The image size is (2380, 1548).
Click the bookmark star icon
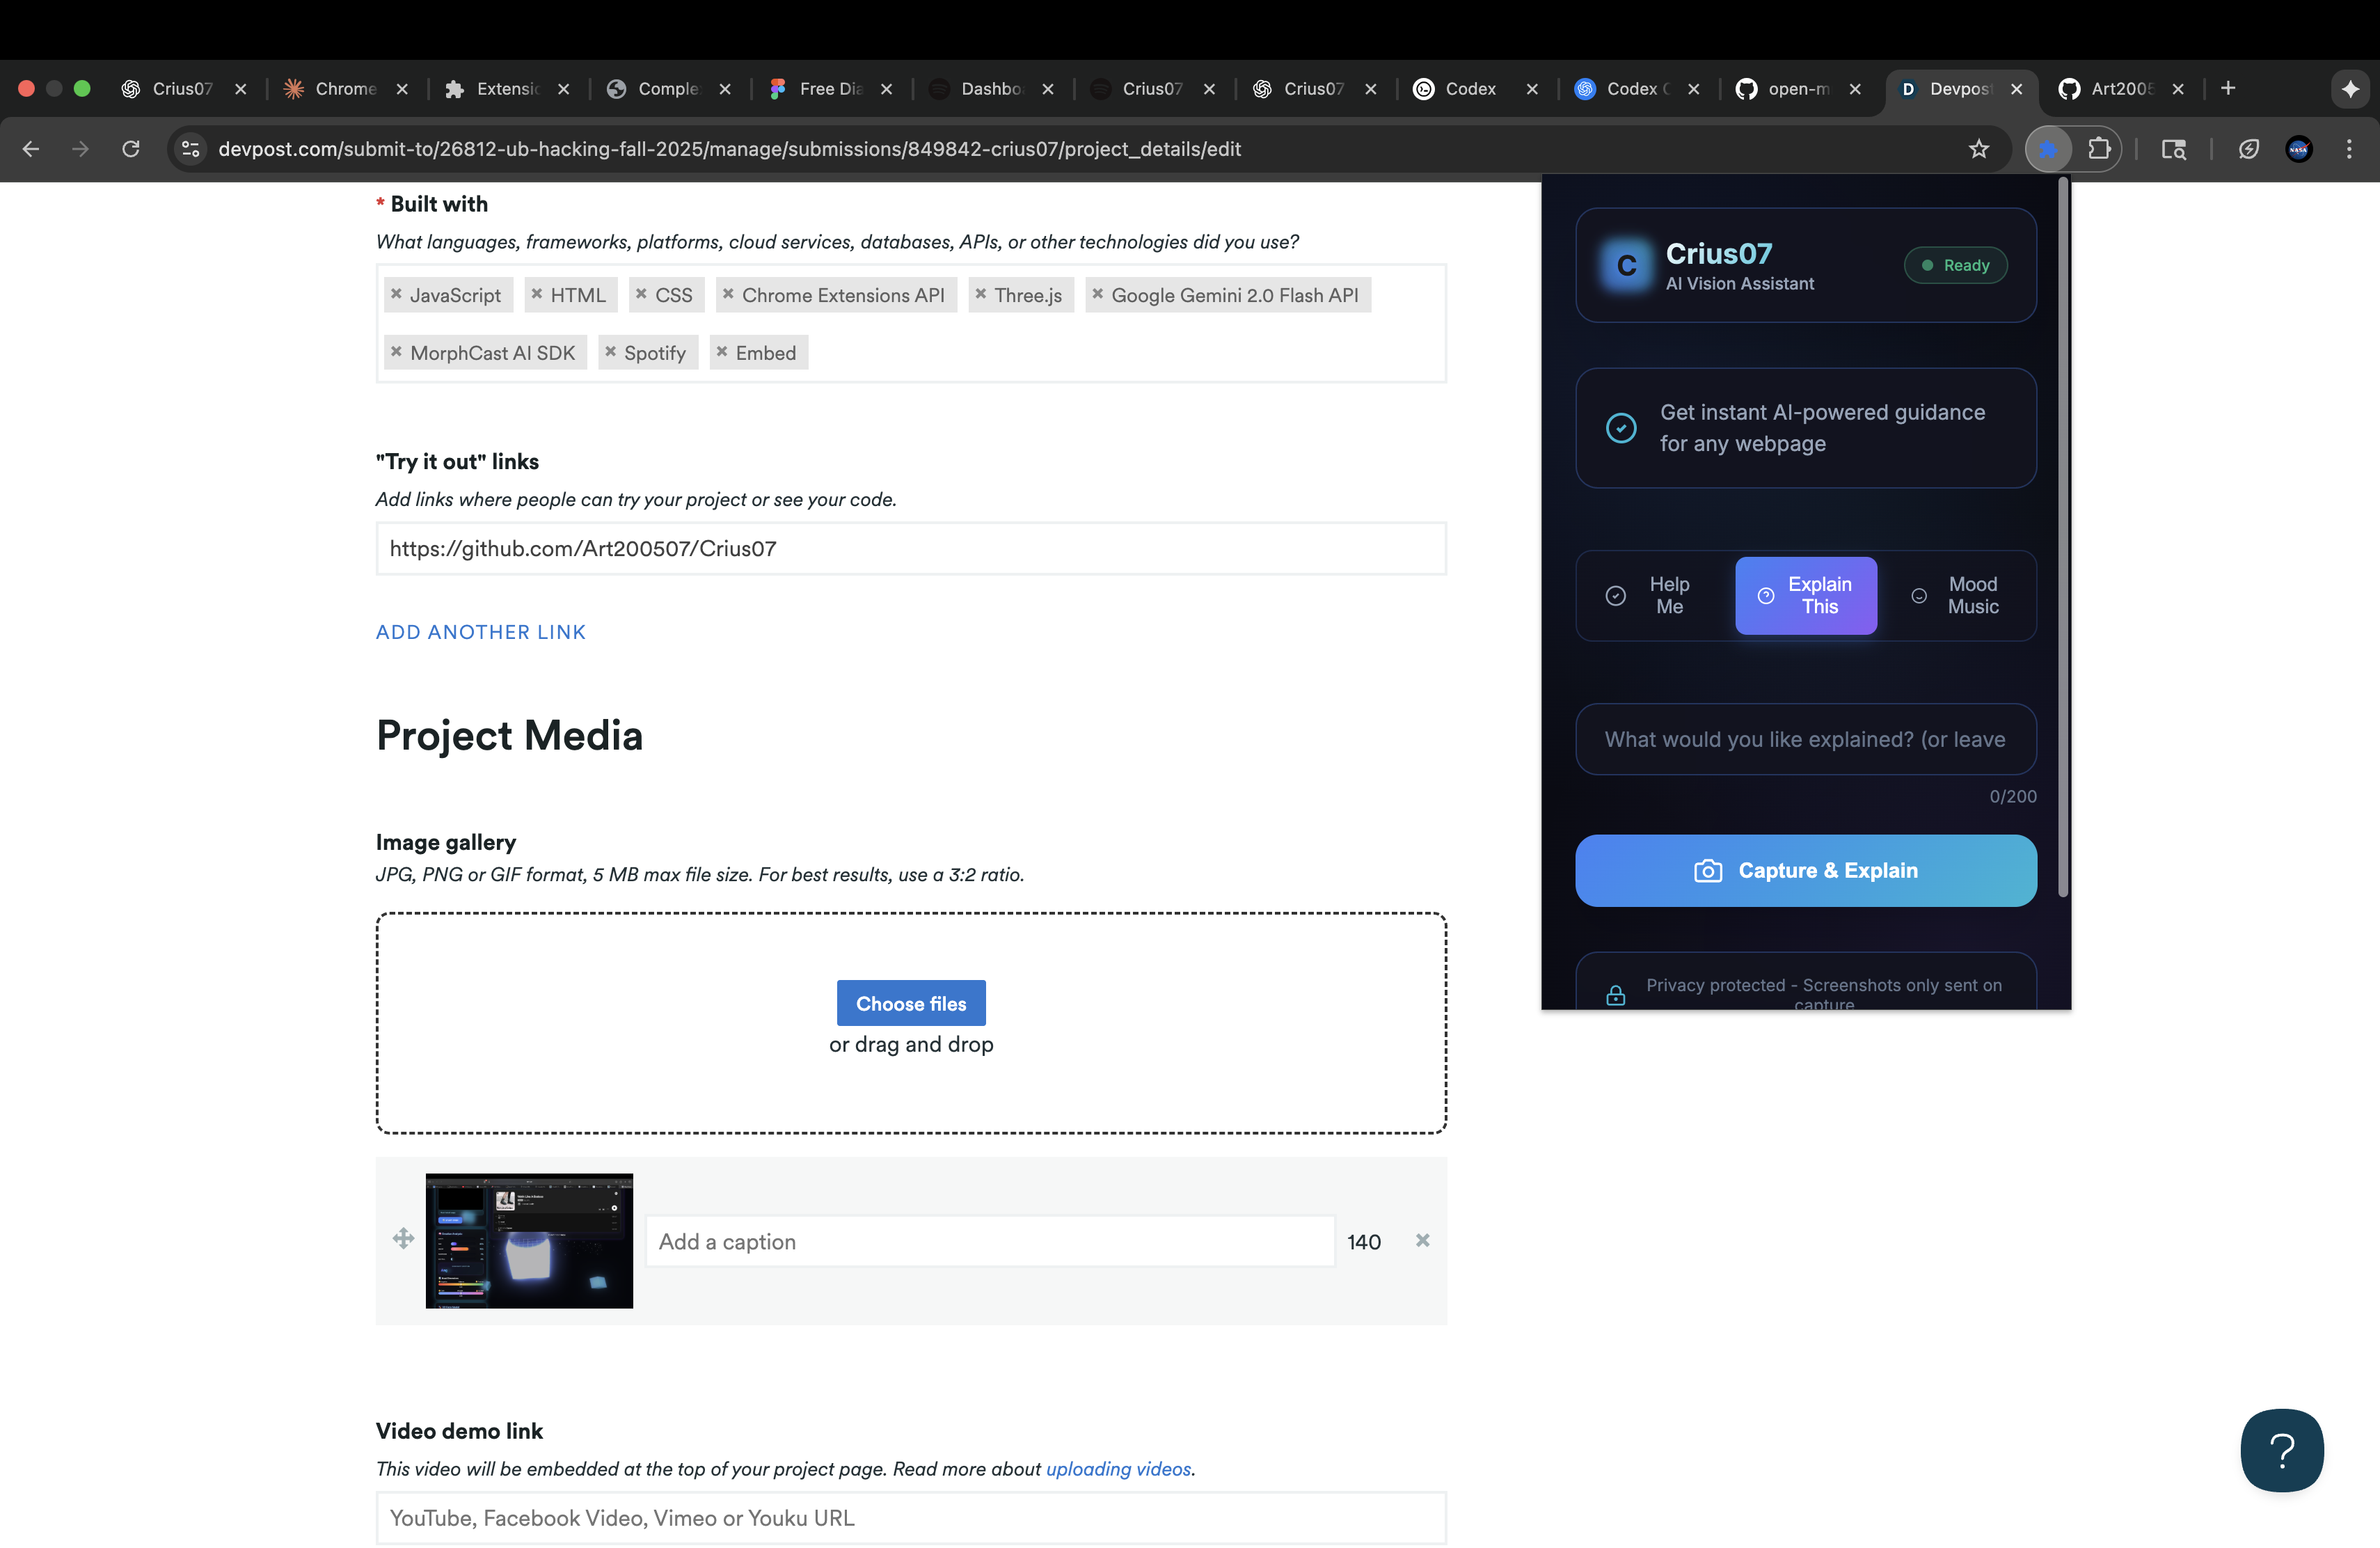[1978, 149]
